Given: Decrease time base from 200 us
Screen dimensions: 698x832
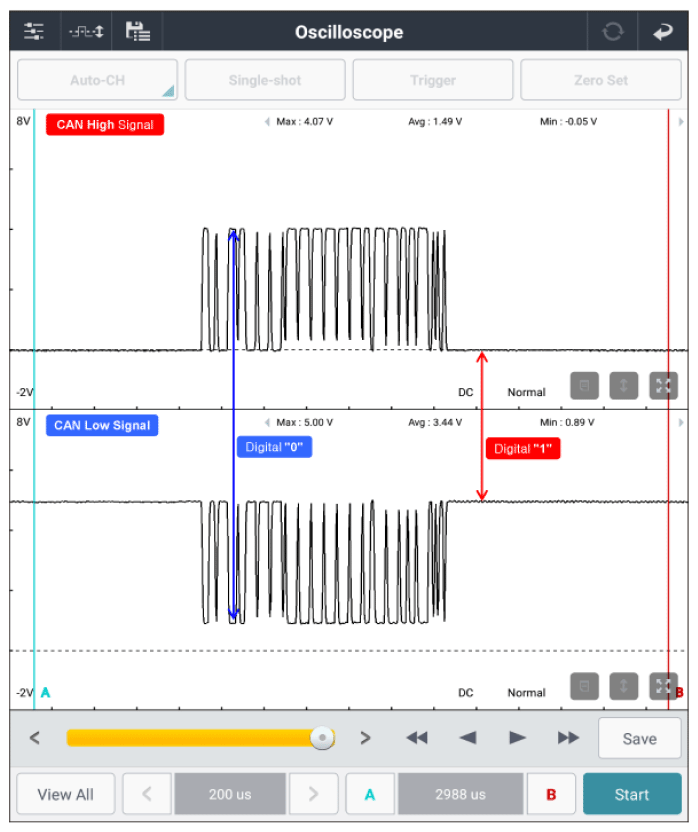Looking at the screenshot, I should (148, 795).
